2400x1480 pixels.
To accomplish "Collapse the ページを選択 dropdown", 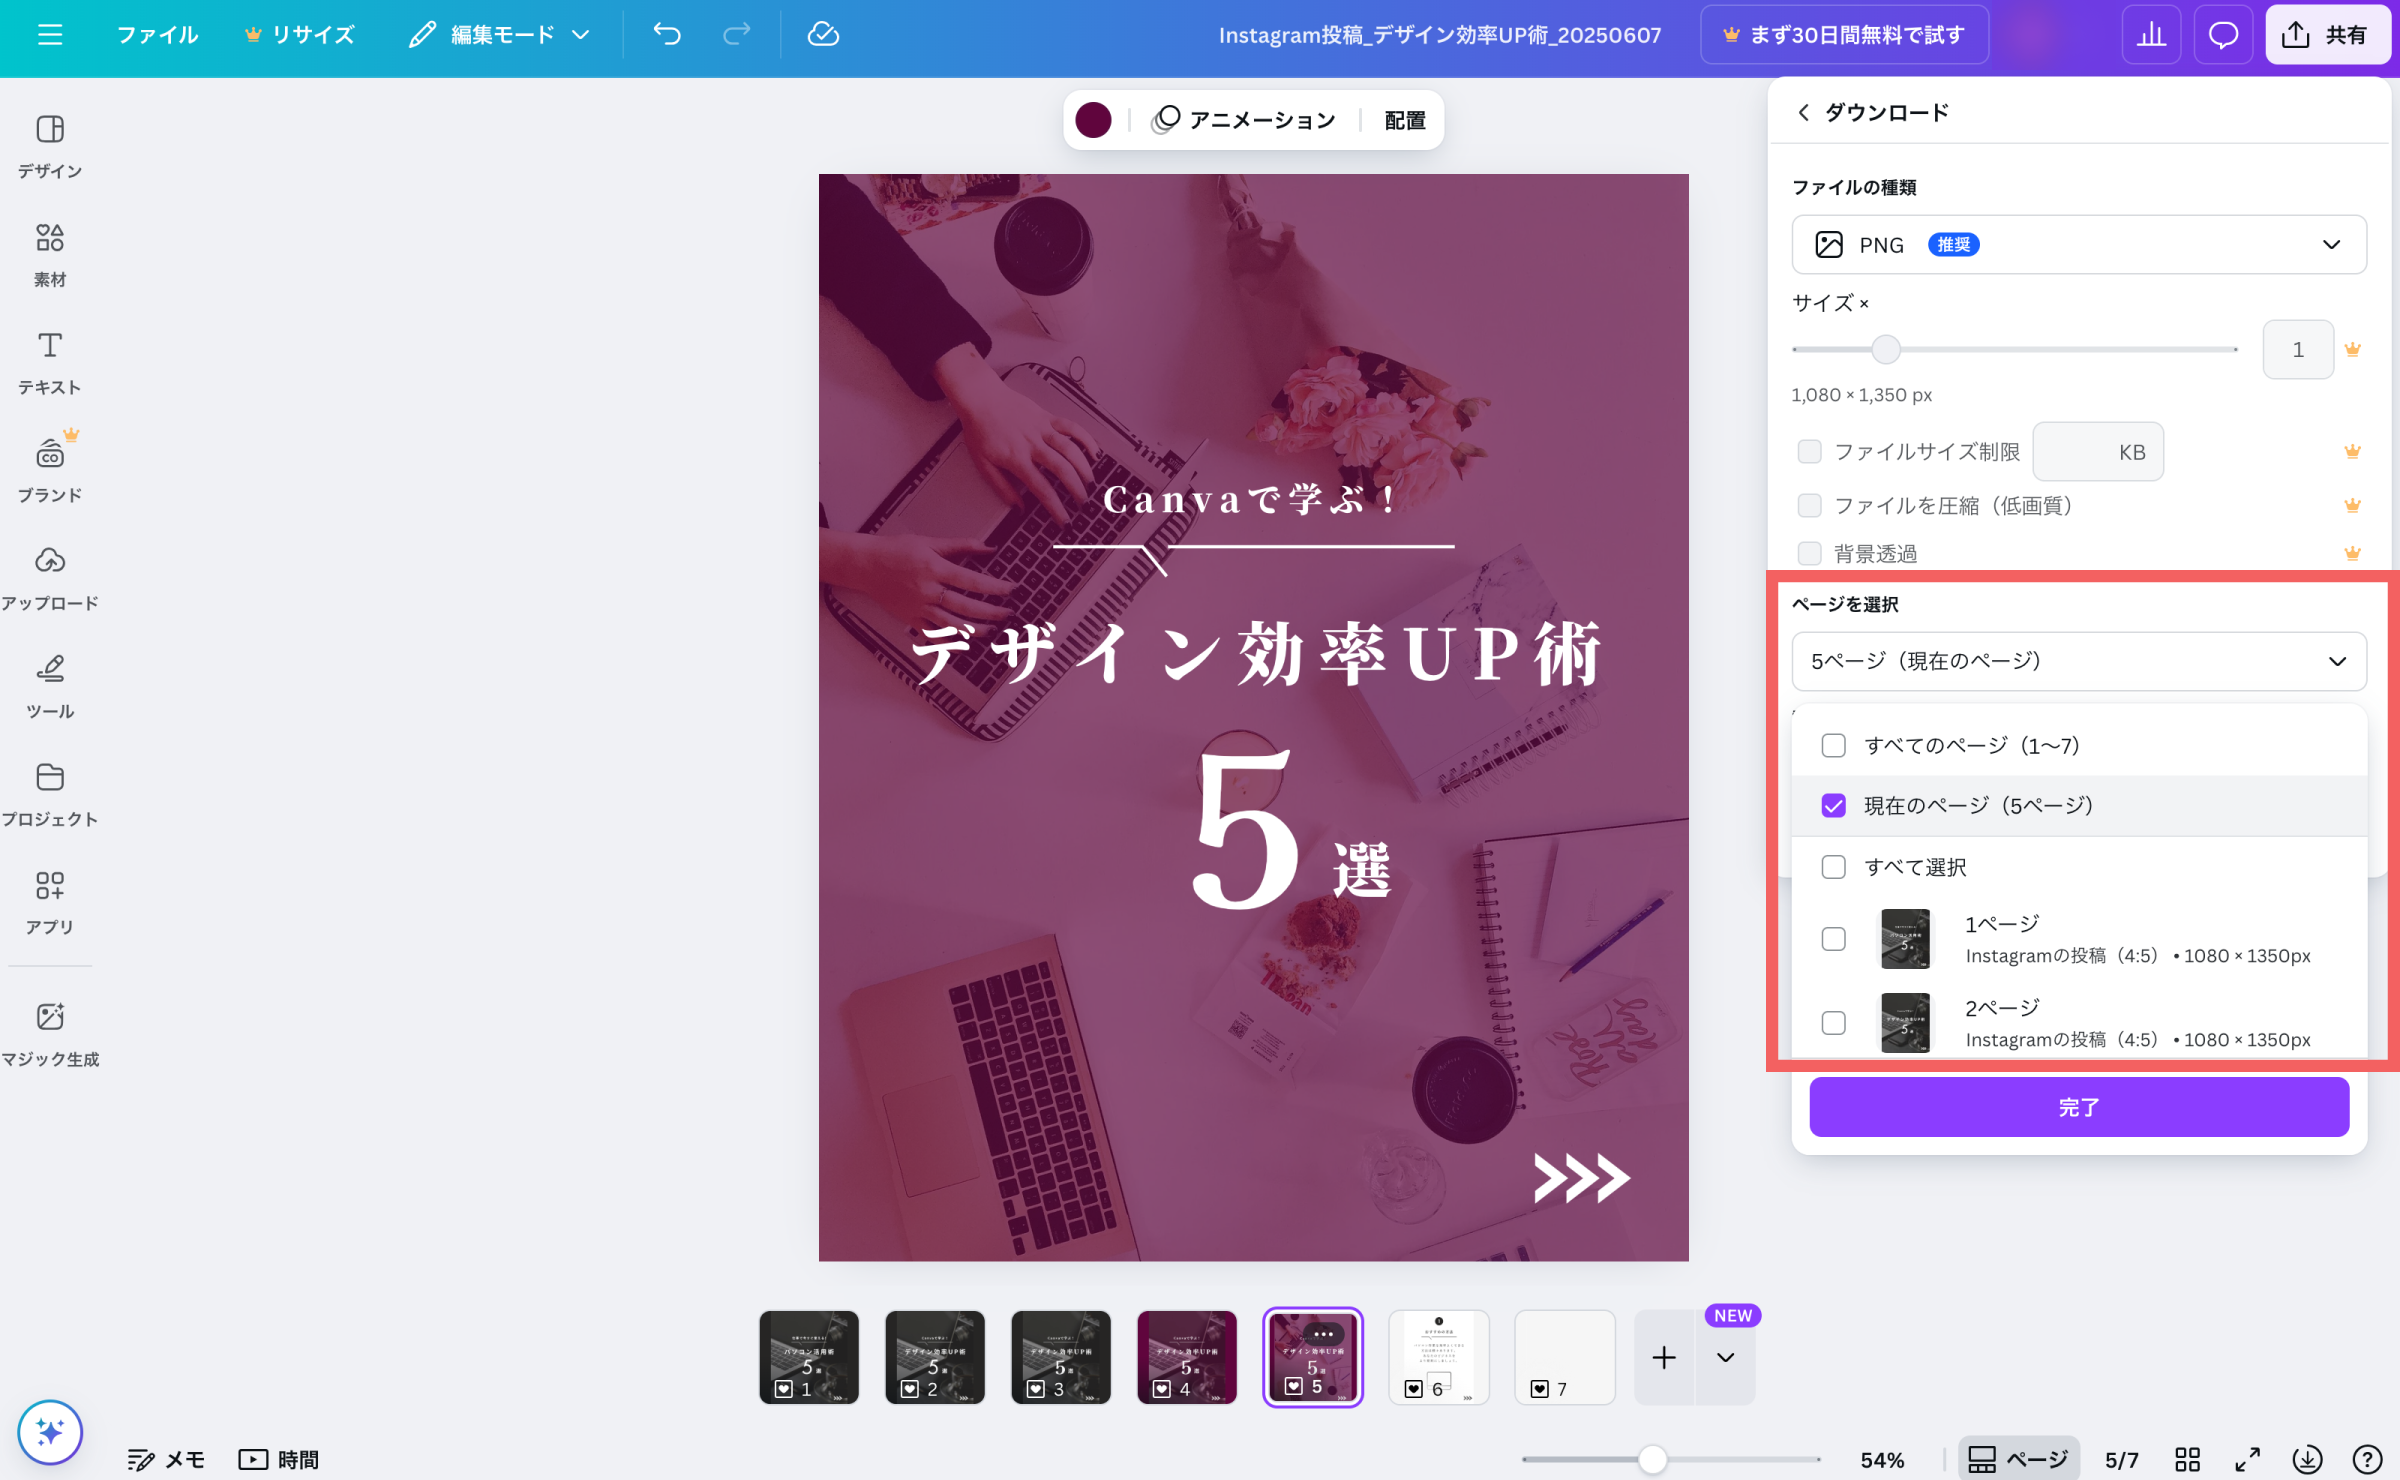I will tap(2079, 661).
